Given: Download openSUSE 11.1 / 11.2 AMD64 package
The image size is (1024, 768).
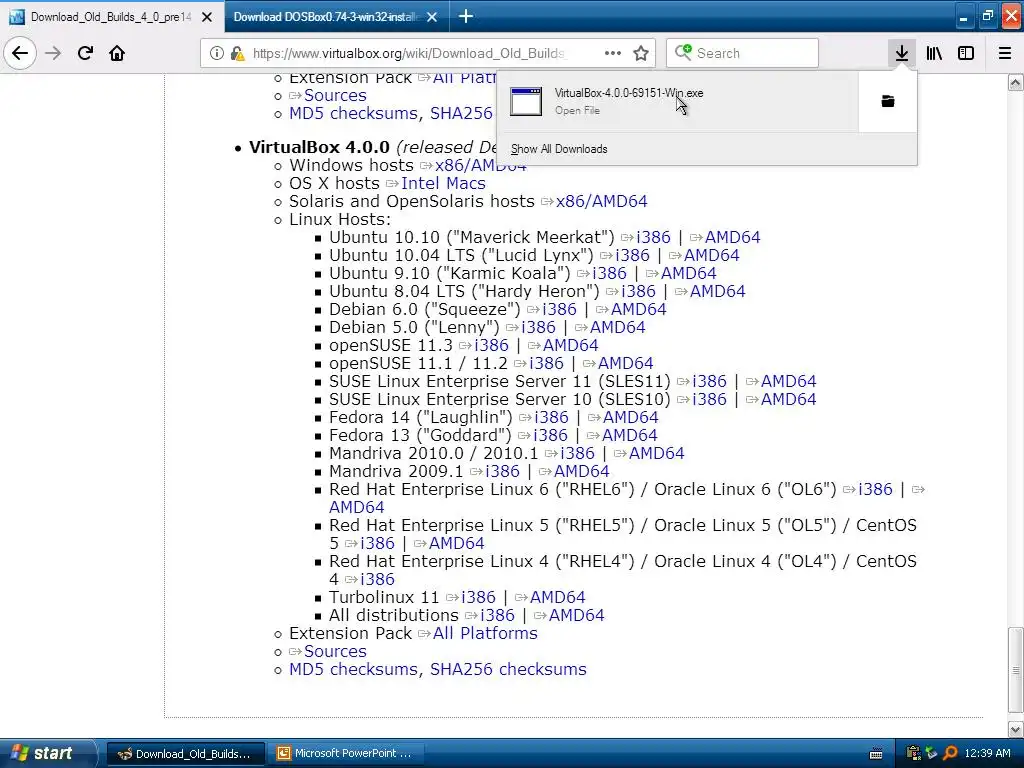Looking at the screenshot, I should pos(626,363).
